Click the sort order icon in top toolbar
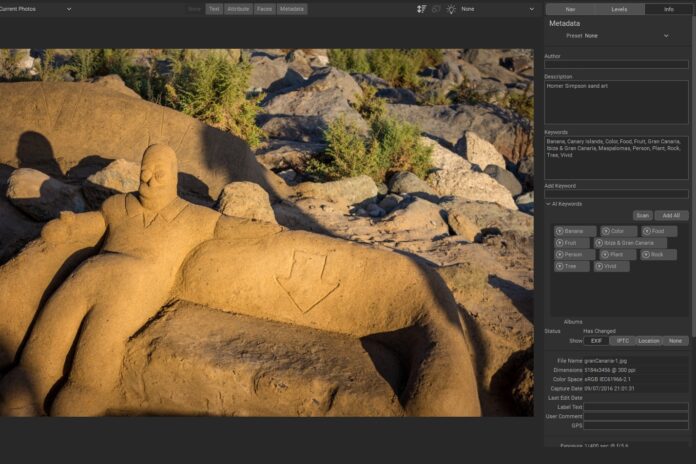This screenshot has height=464, width=696. 421,9
